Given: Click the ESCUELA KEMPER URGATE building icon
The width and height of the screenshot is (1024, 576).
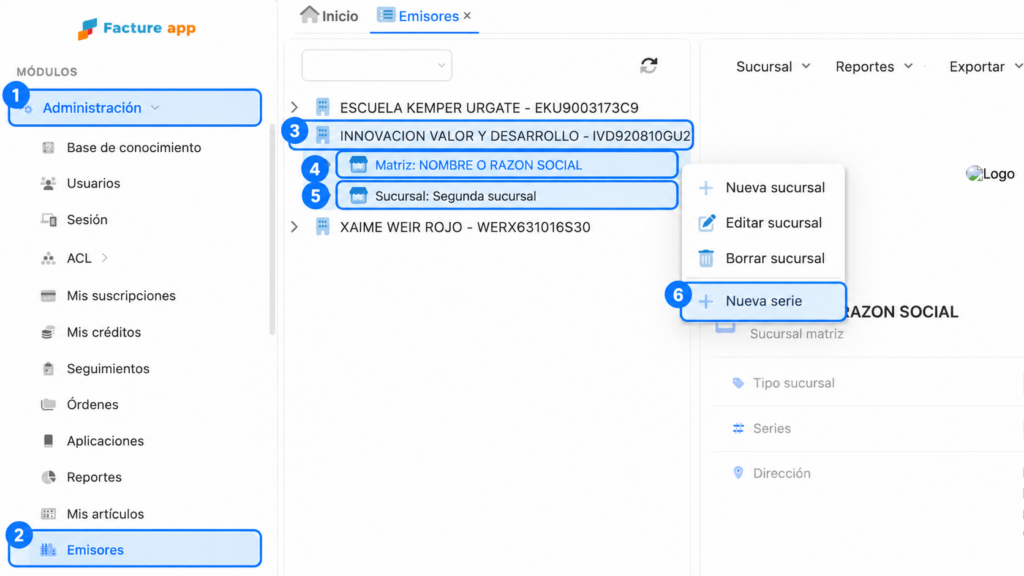Looking at the screenshot, I should [323, 107].
